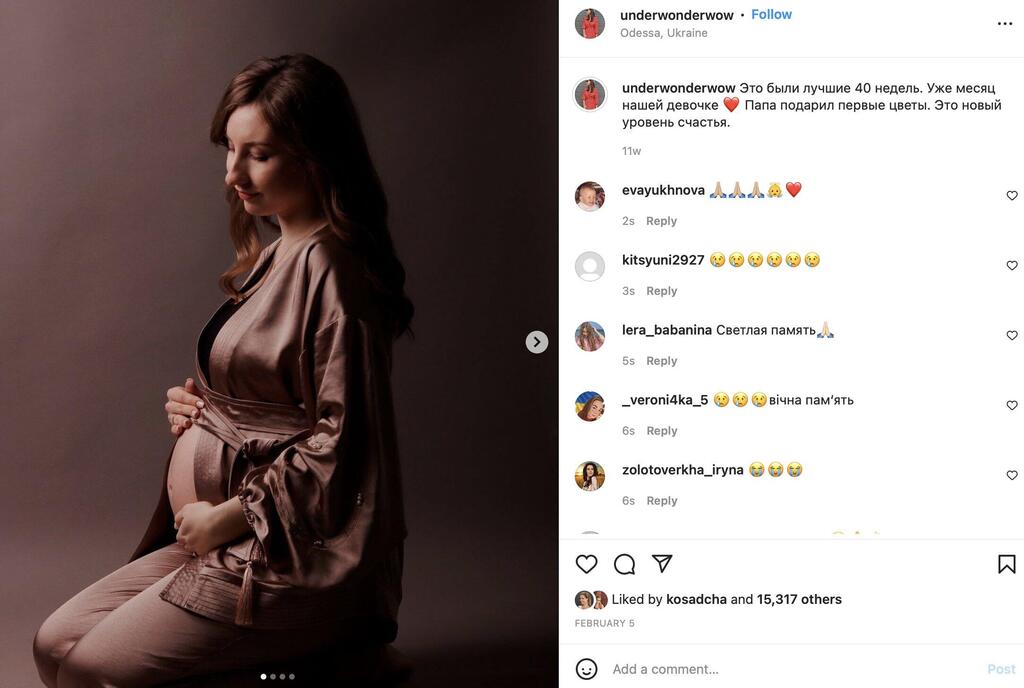Like _veroni4ka_5's comment heart
The width and height of the screenshot is (1024, 688).
(1012, 405)
